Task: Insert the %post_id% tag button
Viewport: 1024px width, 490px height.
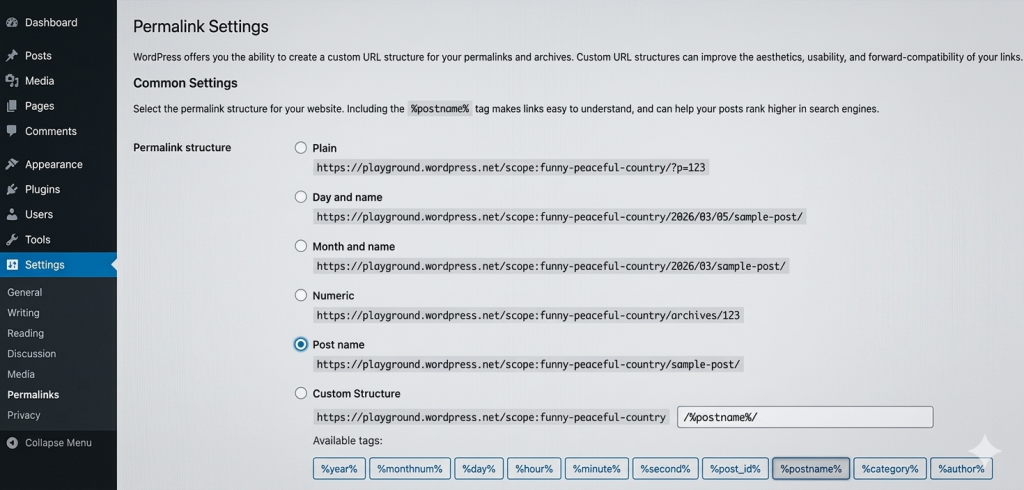Action: [735, 468]
